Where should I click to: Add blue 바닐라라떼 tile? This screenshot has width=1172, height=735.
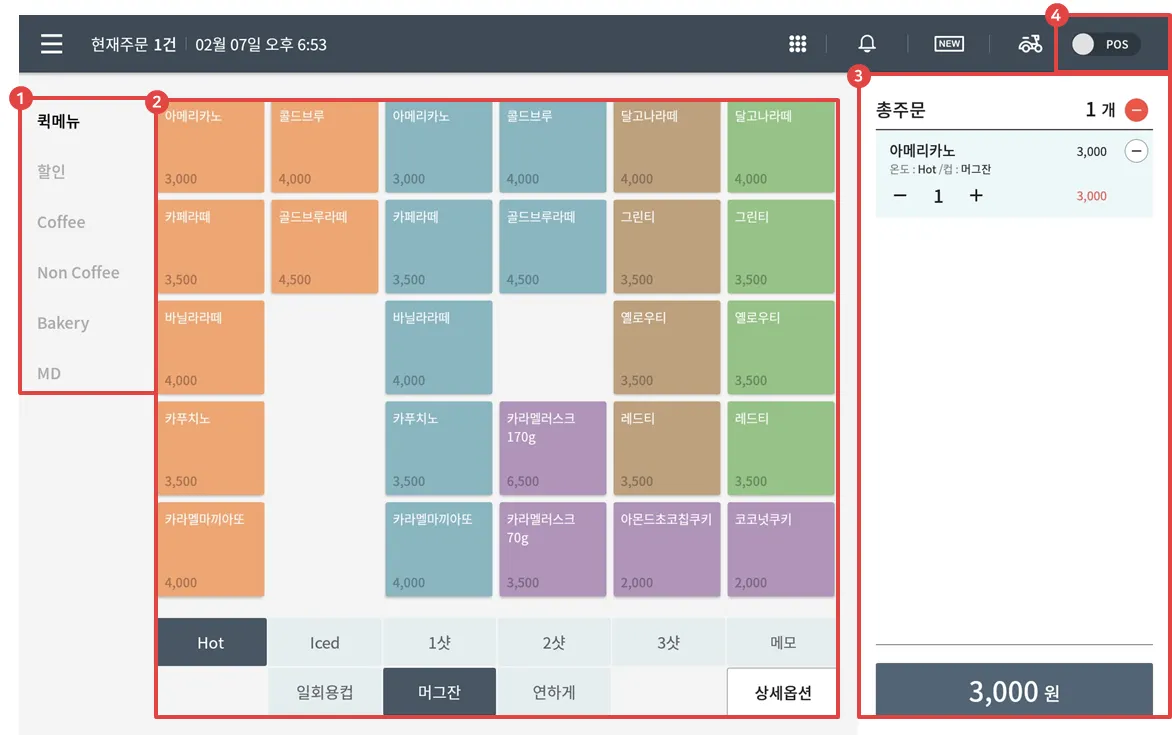click(439, 348)
